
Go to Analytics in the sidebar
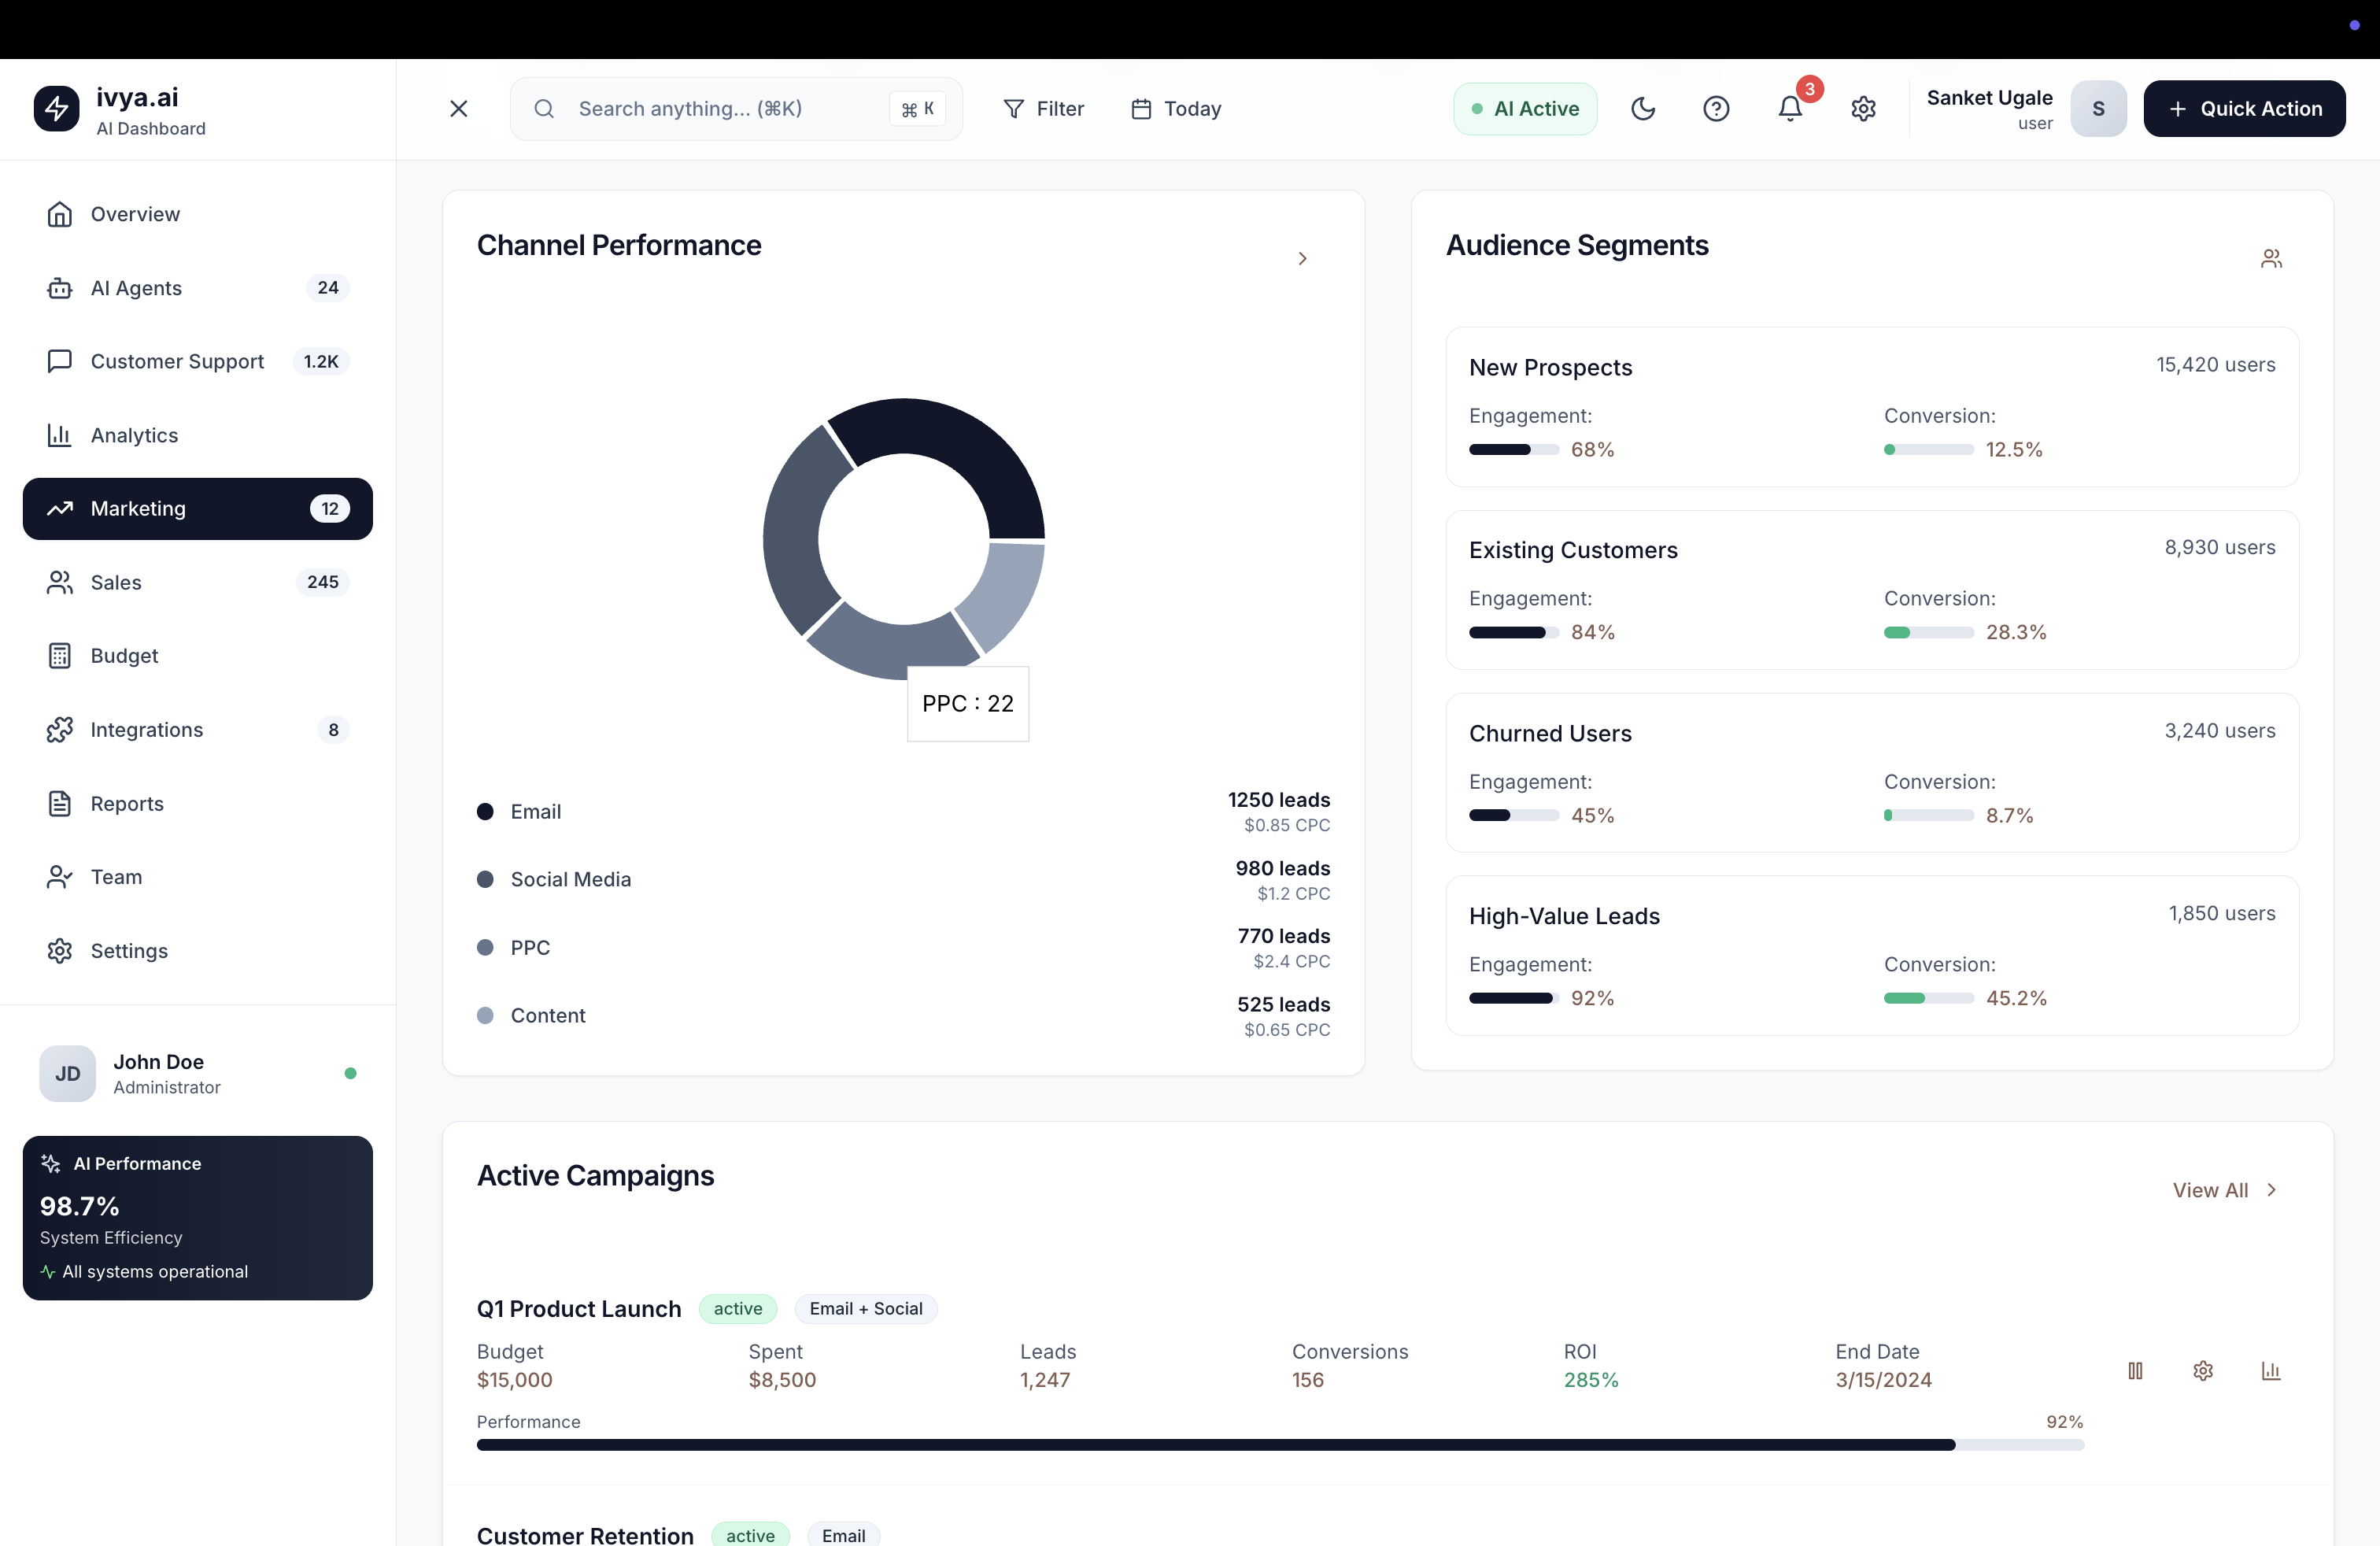pyautogui.click(x=134, y=435)
